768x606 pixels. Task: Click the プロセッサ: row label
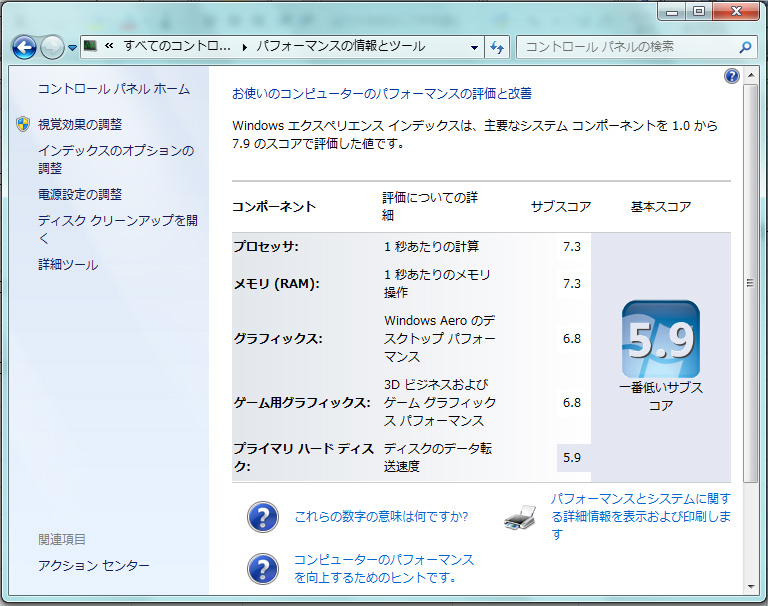click(266, 246)
